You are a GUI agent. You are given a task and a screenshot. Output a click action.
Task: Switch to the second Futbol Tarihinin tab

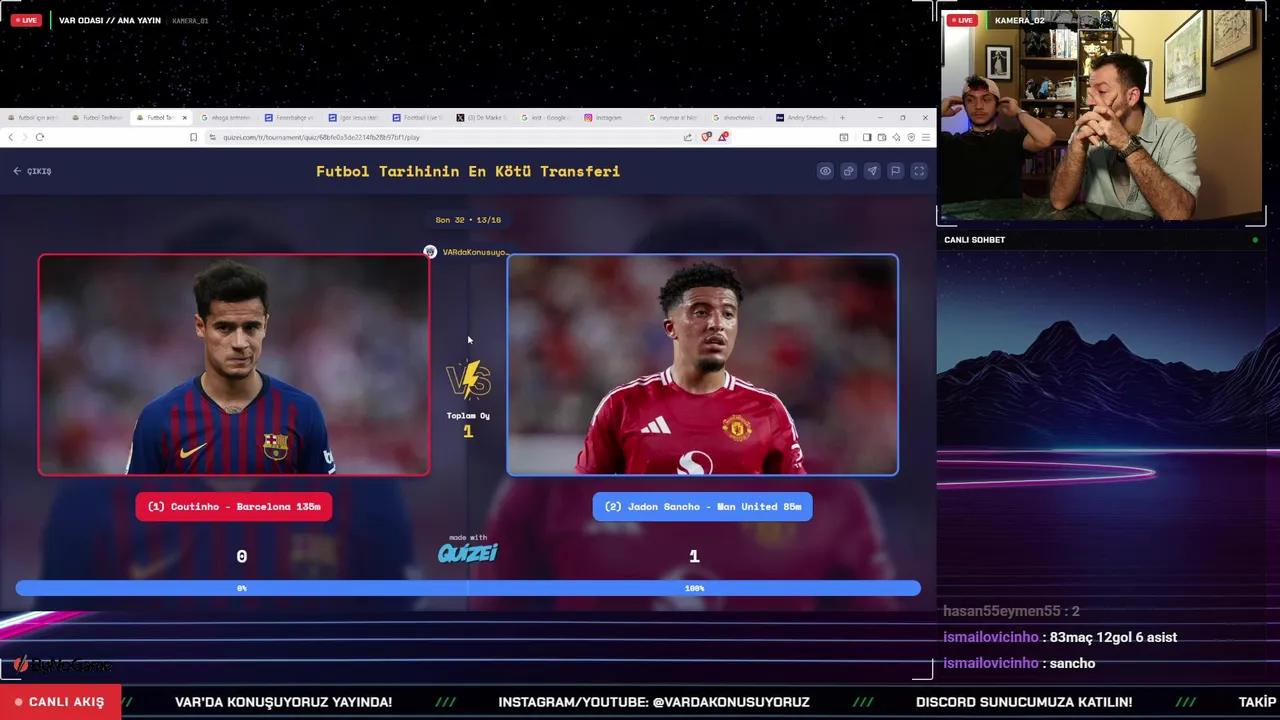point(100,118)
